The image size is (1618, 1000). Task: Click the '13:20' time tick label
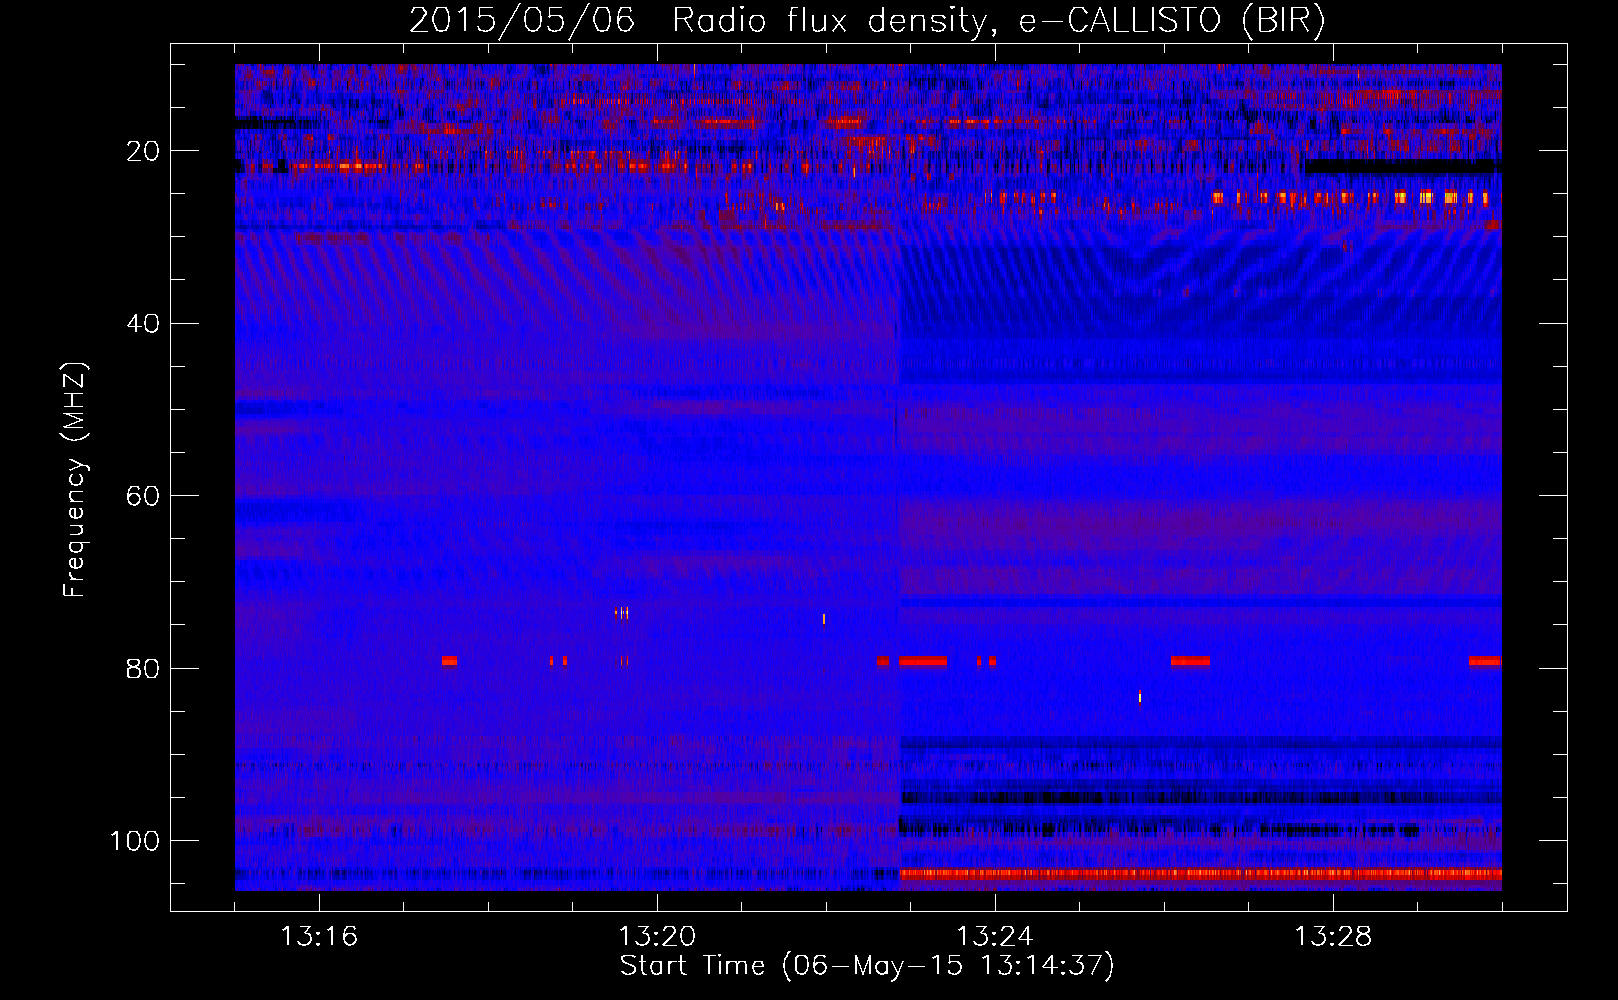[657, 937]
